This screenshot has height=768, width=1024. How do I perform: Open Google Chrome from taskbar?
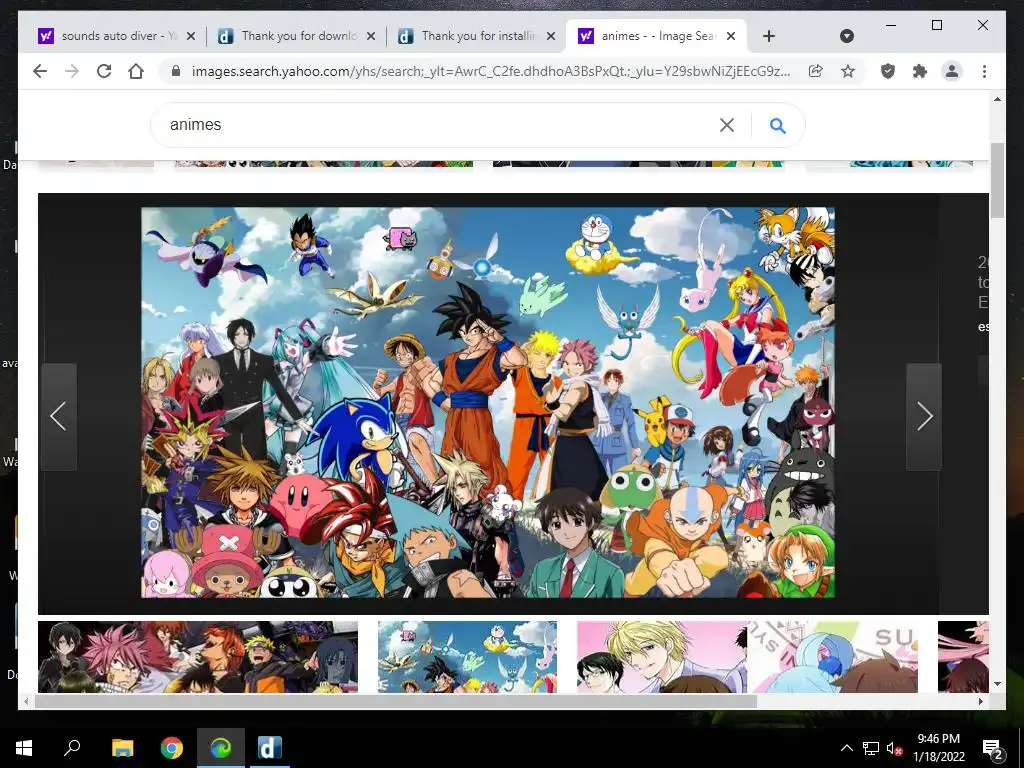[172, 748]
